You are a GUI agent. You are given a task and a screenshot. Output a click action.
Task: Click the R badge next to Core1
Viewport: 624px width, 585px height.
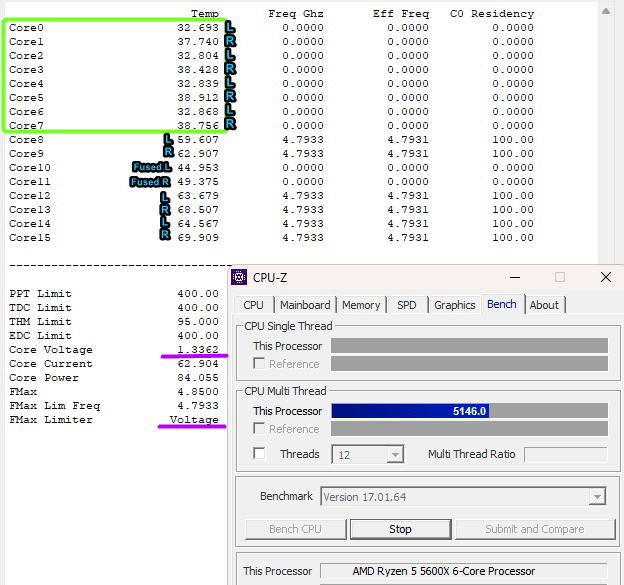click(x=230, y=41)
